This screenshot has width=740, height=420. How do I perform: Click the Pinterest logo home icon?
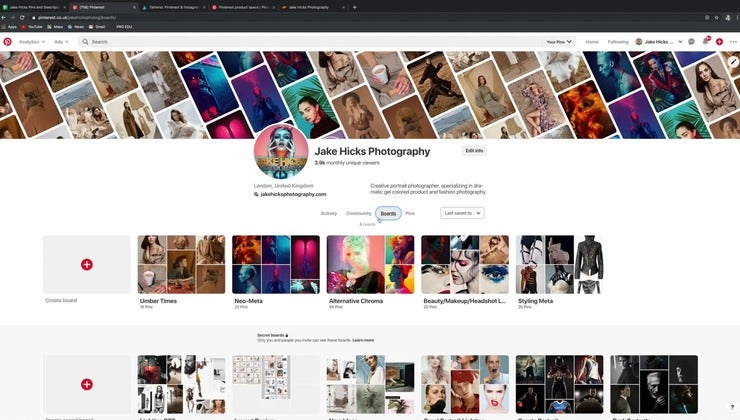tap(8, 42)
